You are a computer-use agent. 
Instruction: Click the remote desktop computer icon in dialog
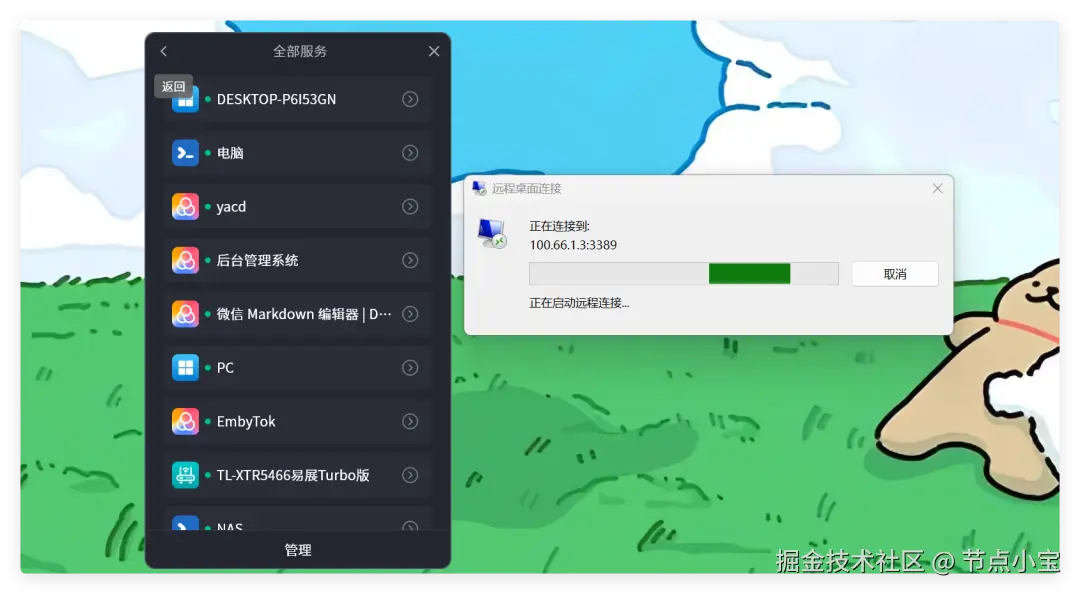click(491, 231)
